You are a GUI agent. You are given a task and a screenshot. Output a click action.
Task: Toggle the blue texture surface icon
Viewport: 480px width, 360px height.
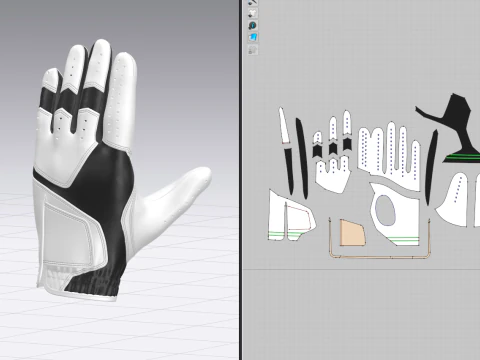point(253,38)
